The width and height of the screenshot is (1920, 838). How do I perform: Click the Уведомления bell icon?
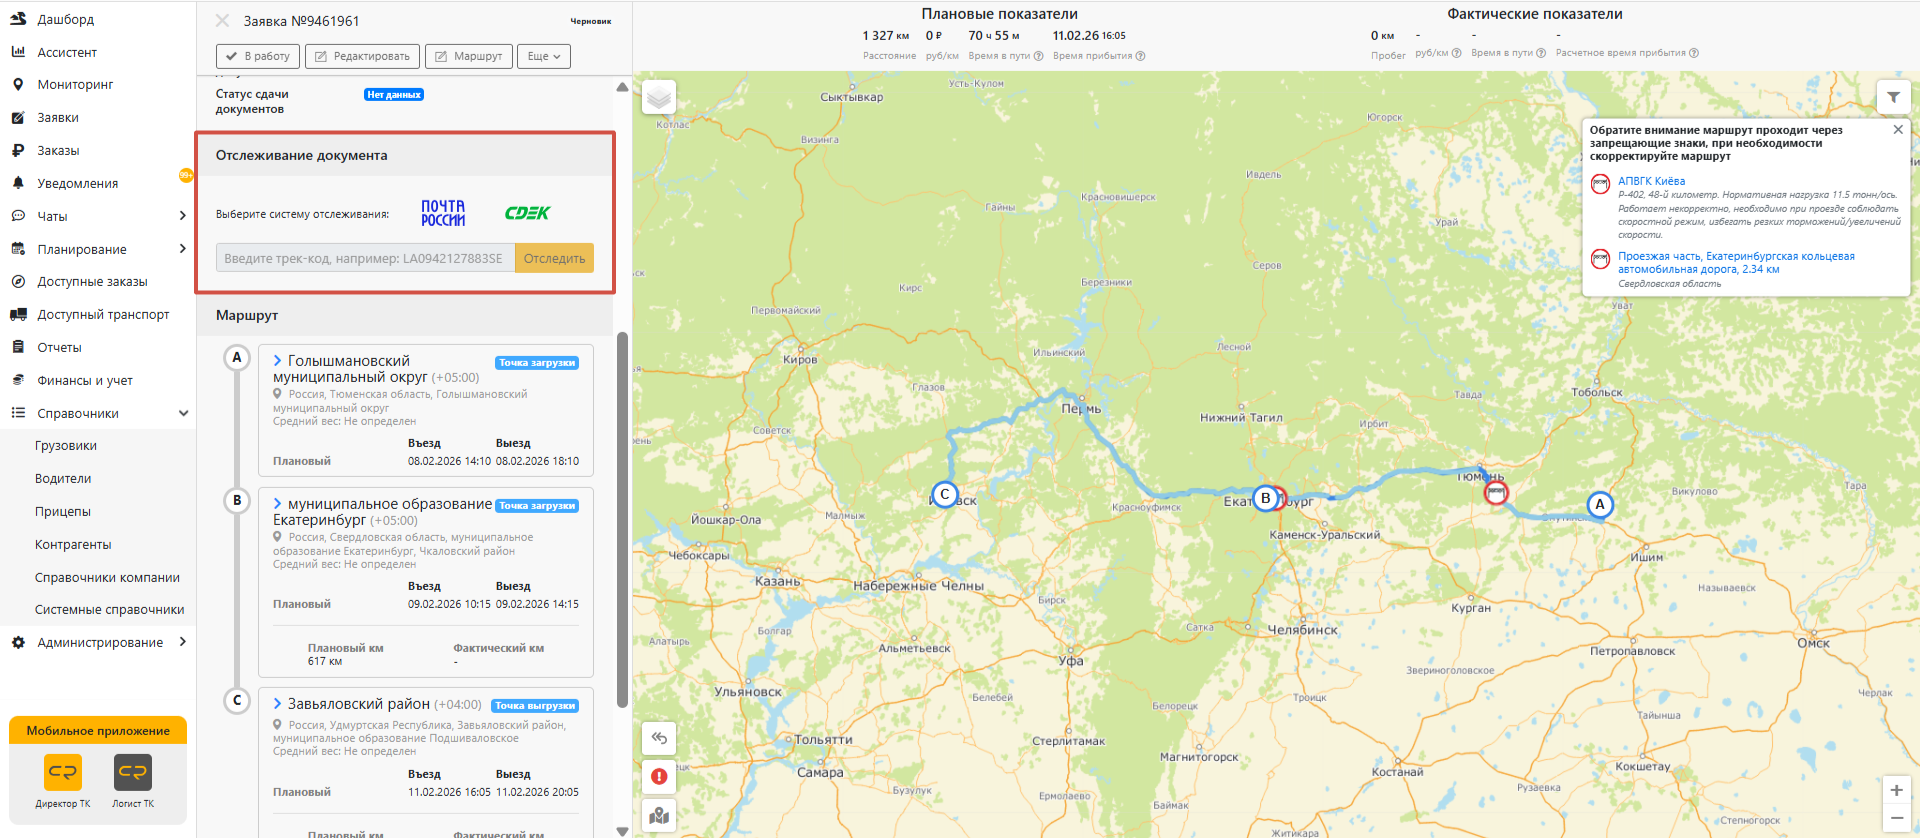coord(18,184)
